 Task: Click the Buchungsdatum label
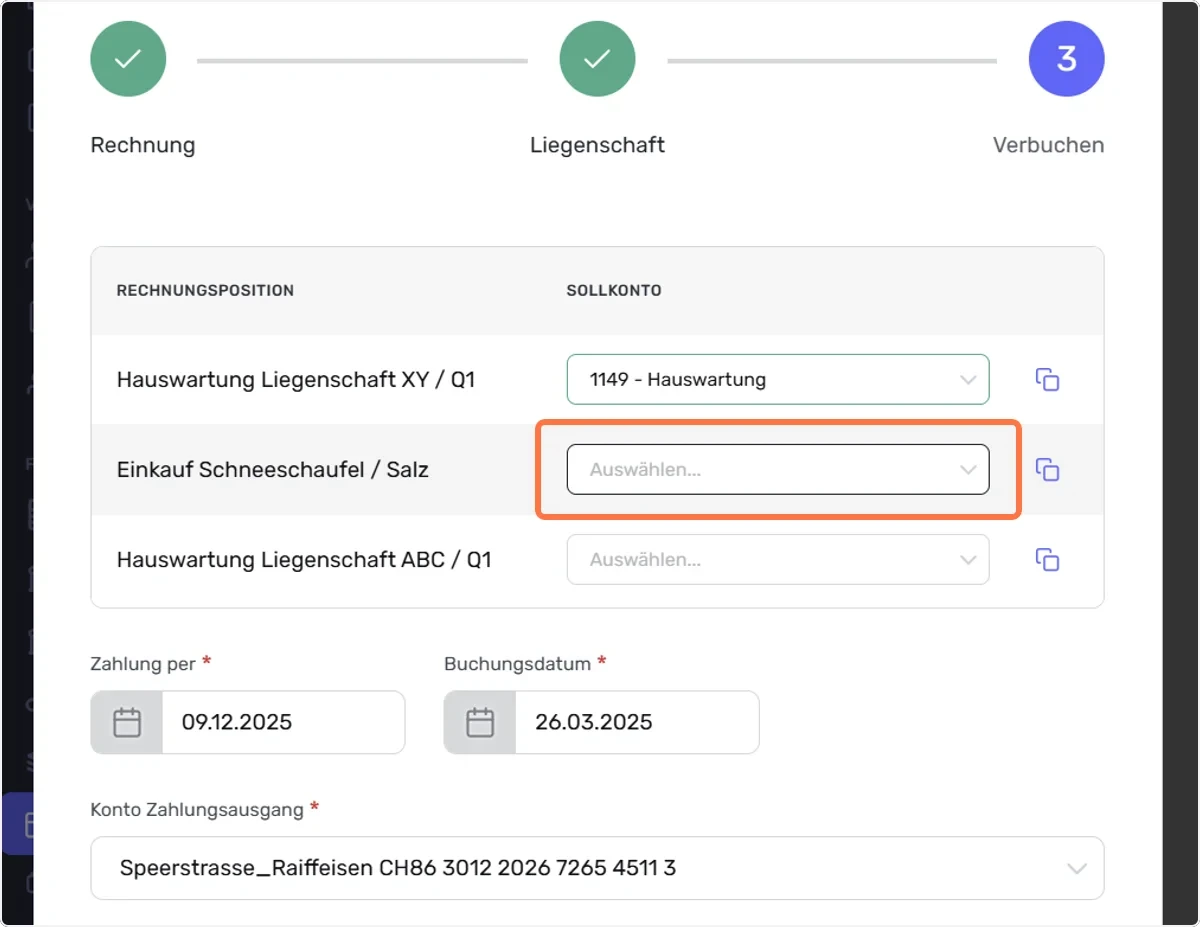(x=518, y=663)
